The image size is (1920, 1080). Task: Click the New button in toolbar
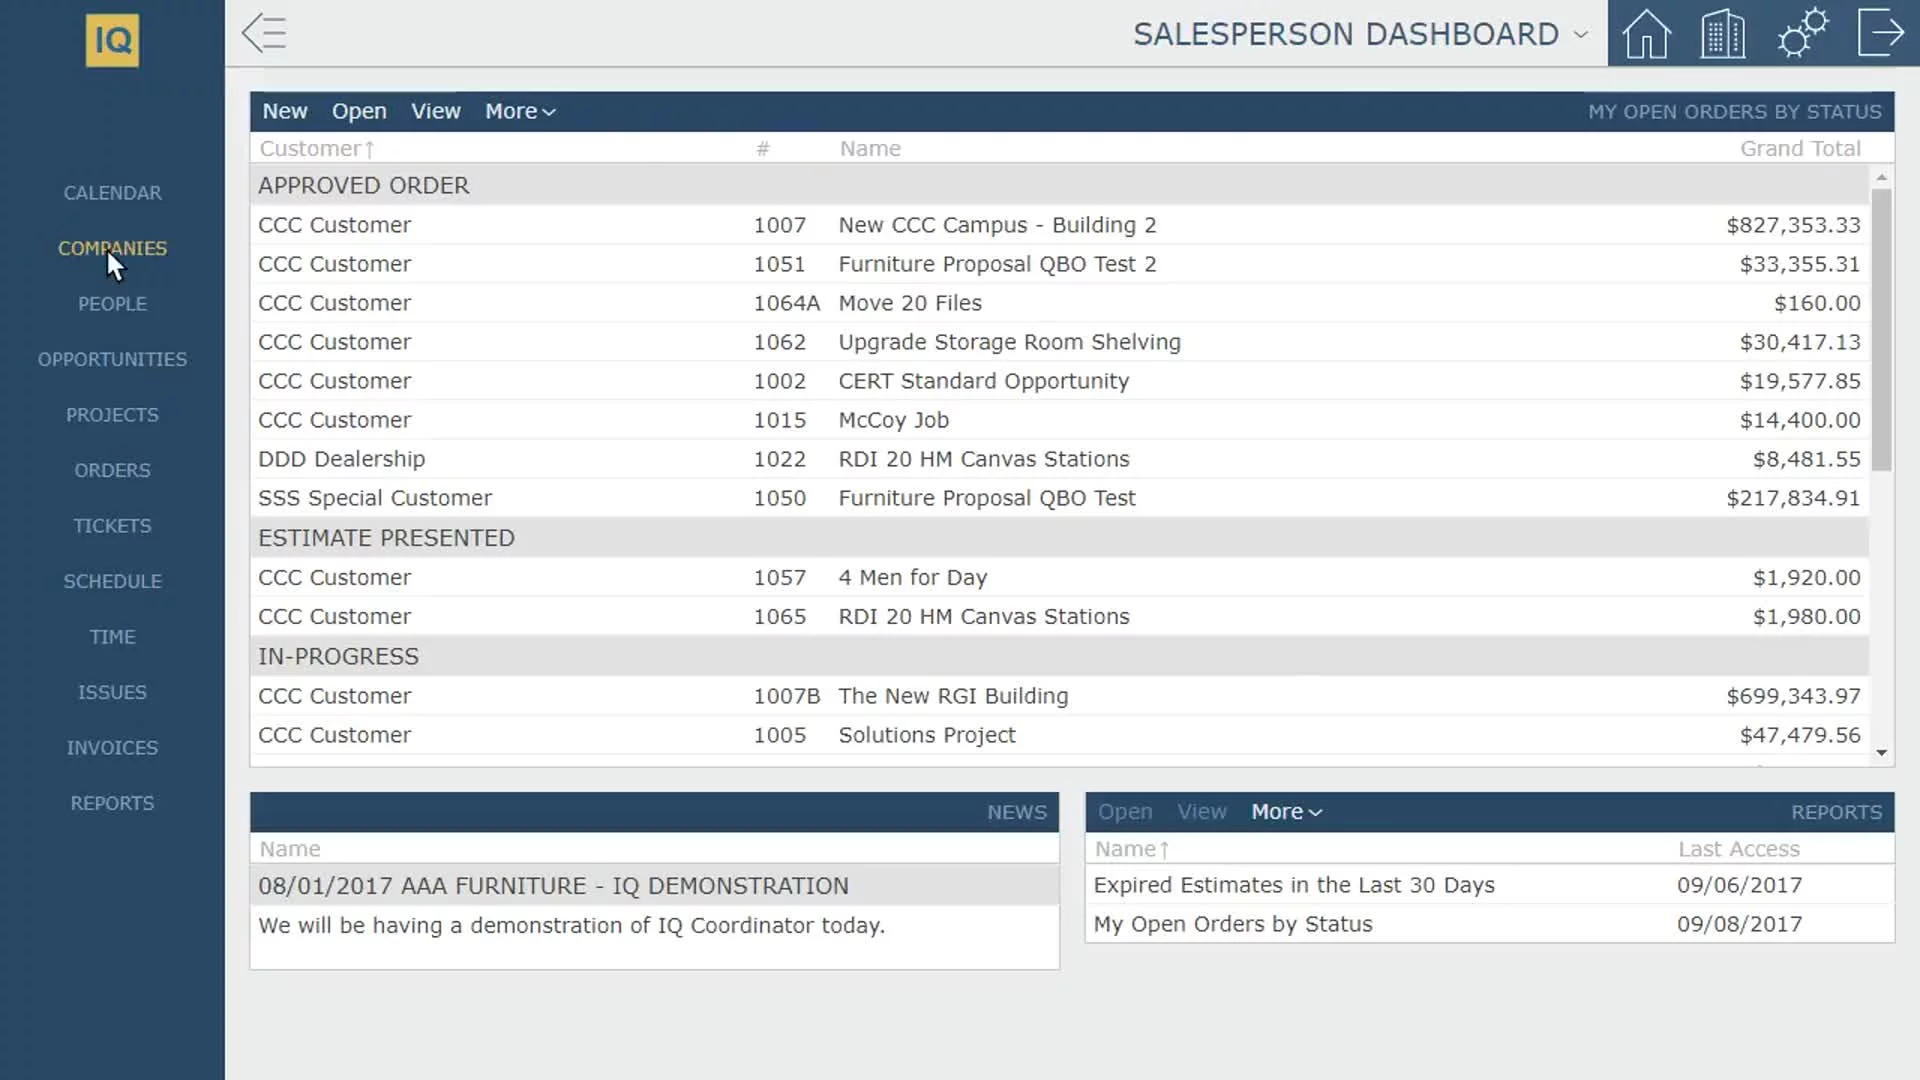pos(285,109)
